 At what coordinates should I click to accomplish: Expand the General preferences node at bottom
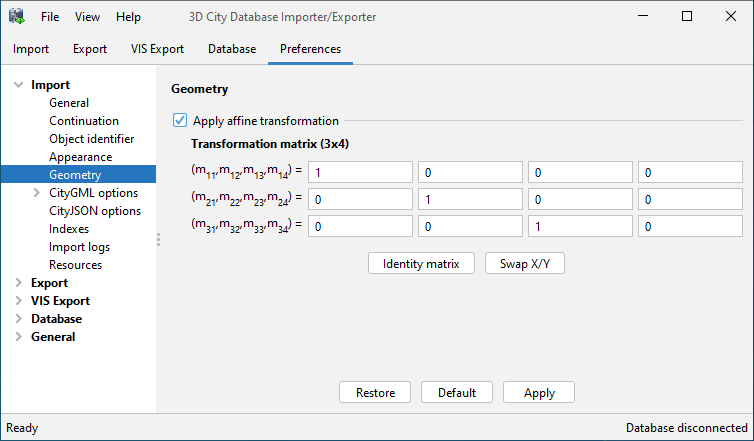coord(19,337)
